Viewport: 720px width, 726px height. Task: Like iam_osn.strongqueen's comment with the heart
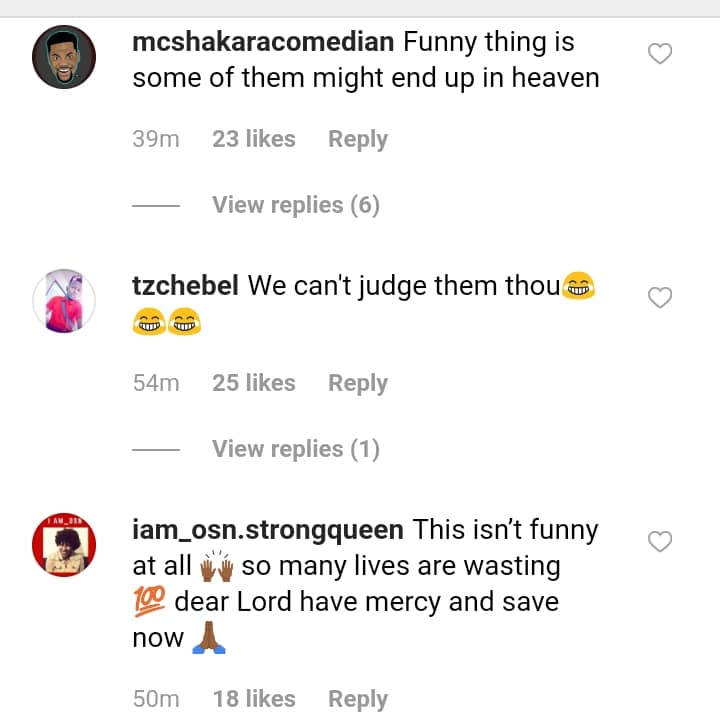pyautogui.click(x=660, y=542)
